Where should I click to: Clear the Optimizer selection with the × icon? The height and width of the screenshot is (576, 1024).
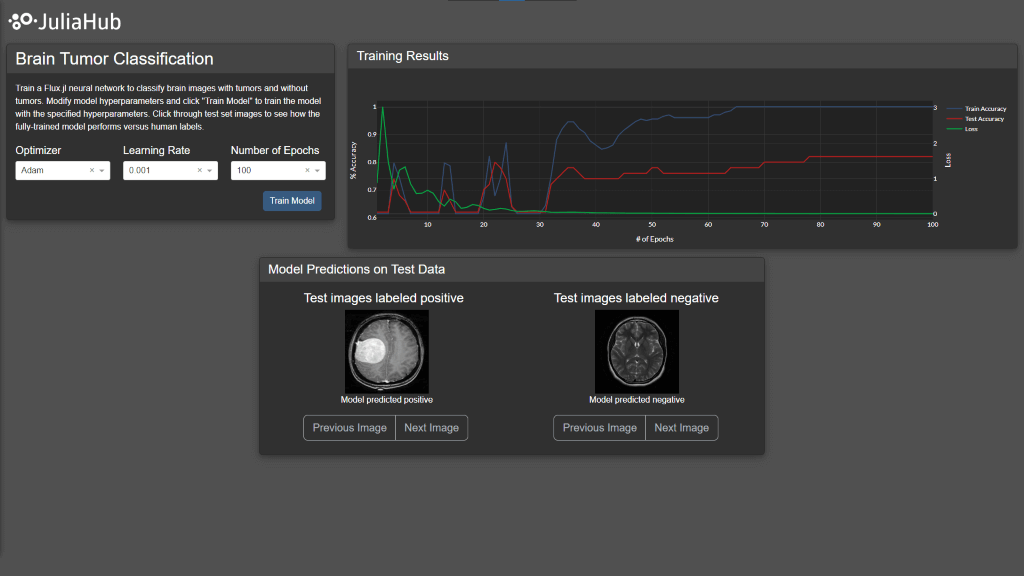tap(91, 171)
